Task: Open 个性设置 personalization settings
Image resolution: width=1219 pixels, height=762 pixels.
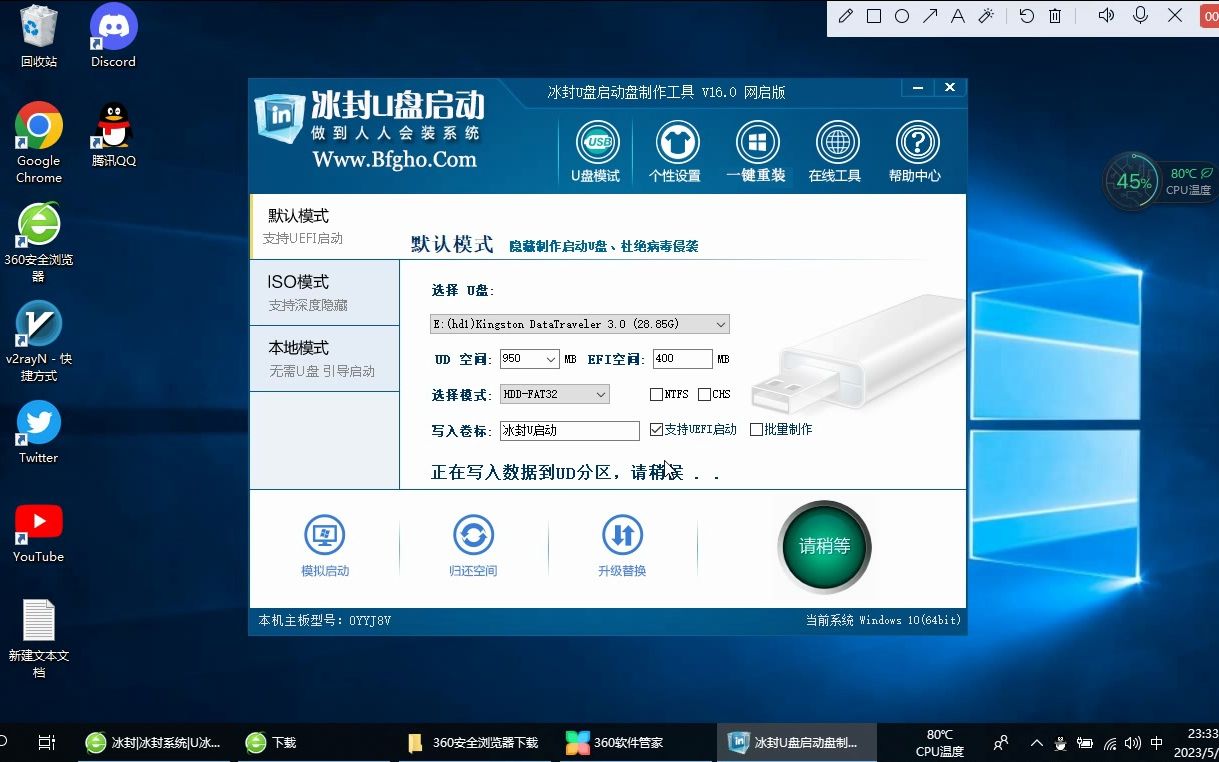Action: tap(676, 148)
